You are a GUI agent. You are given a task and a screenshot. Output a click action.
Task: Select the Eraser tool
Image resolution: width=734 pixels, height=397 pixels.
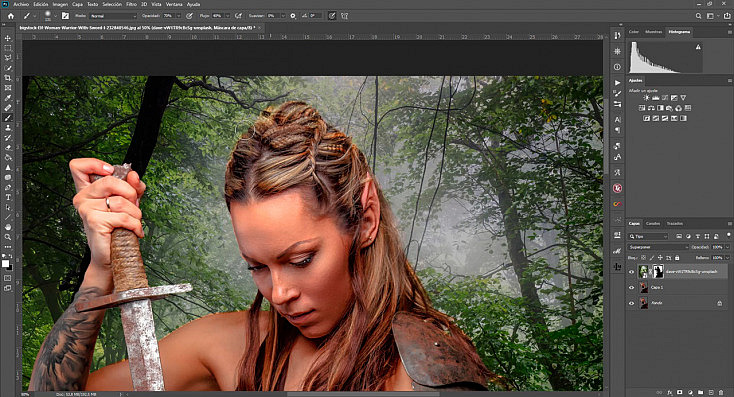(7, 147)
